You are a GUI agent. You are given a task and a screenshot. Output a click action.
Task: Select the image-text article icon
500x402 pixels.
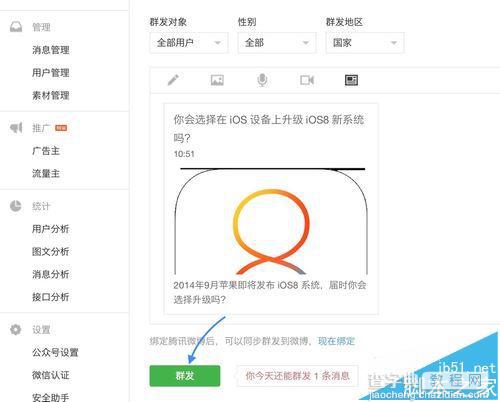tap(351, 80)
